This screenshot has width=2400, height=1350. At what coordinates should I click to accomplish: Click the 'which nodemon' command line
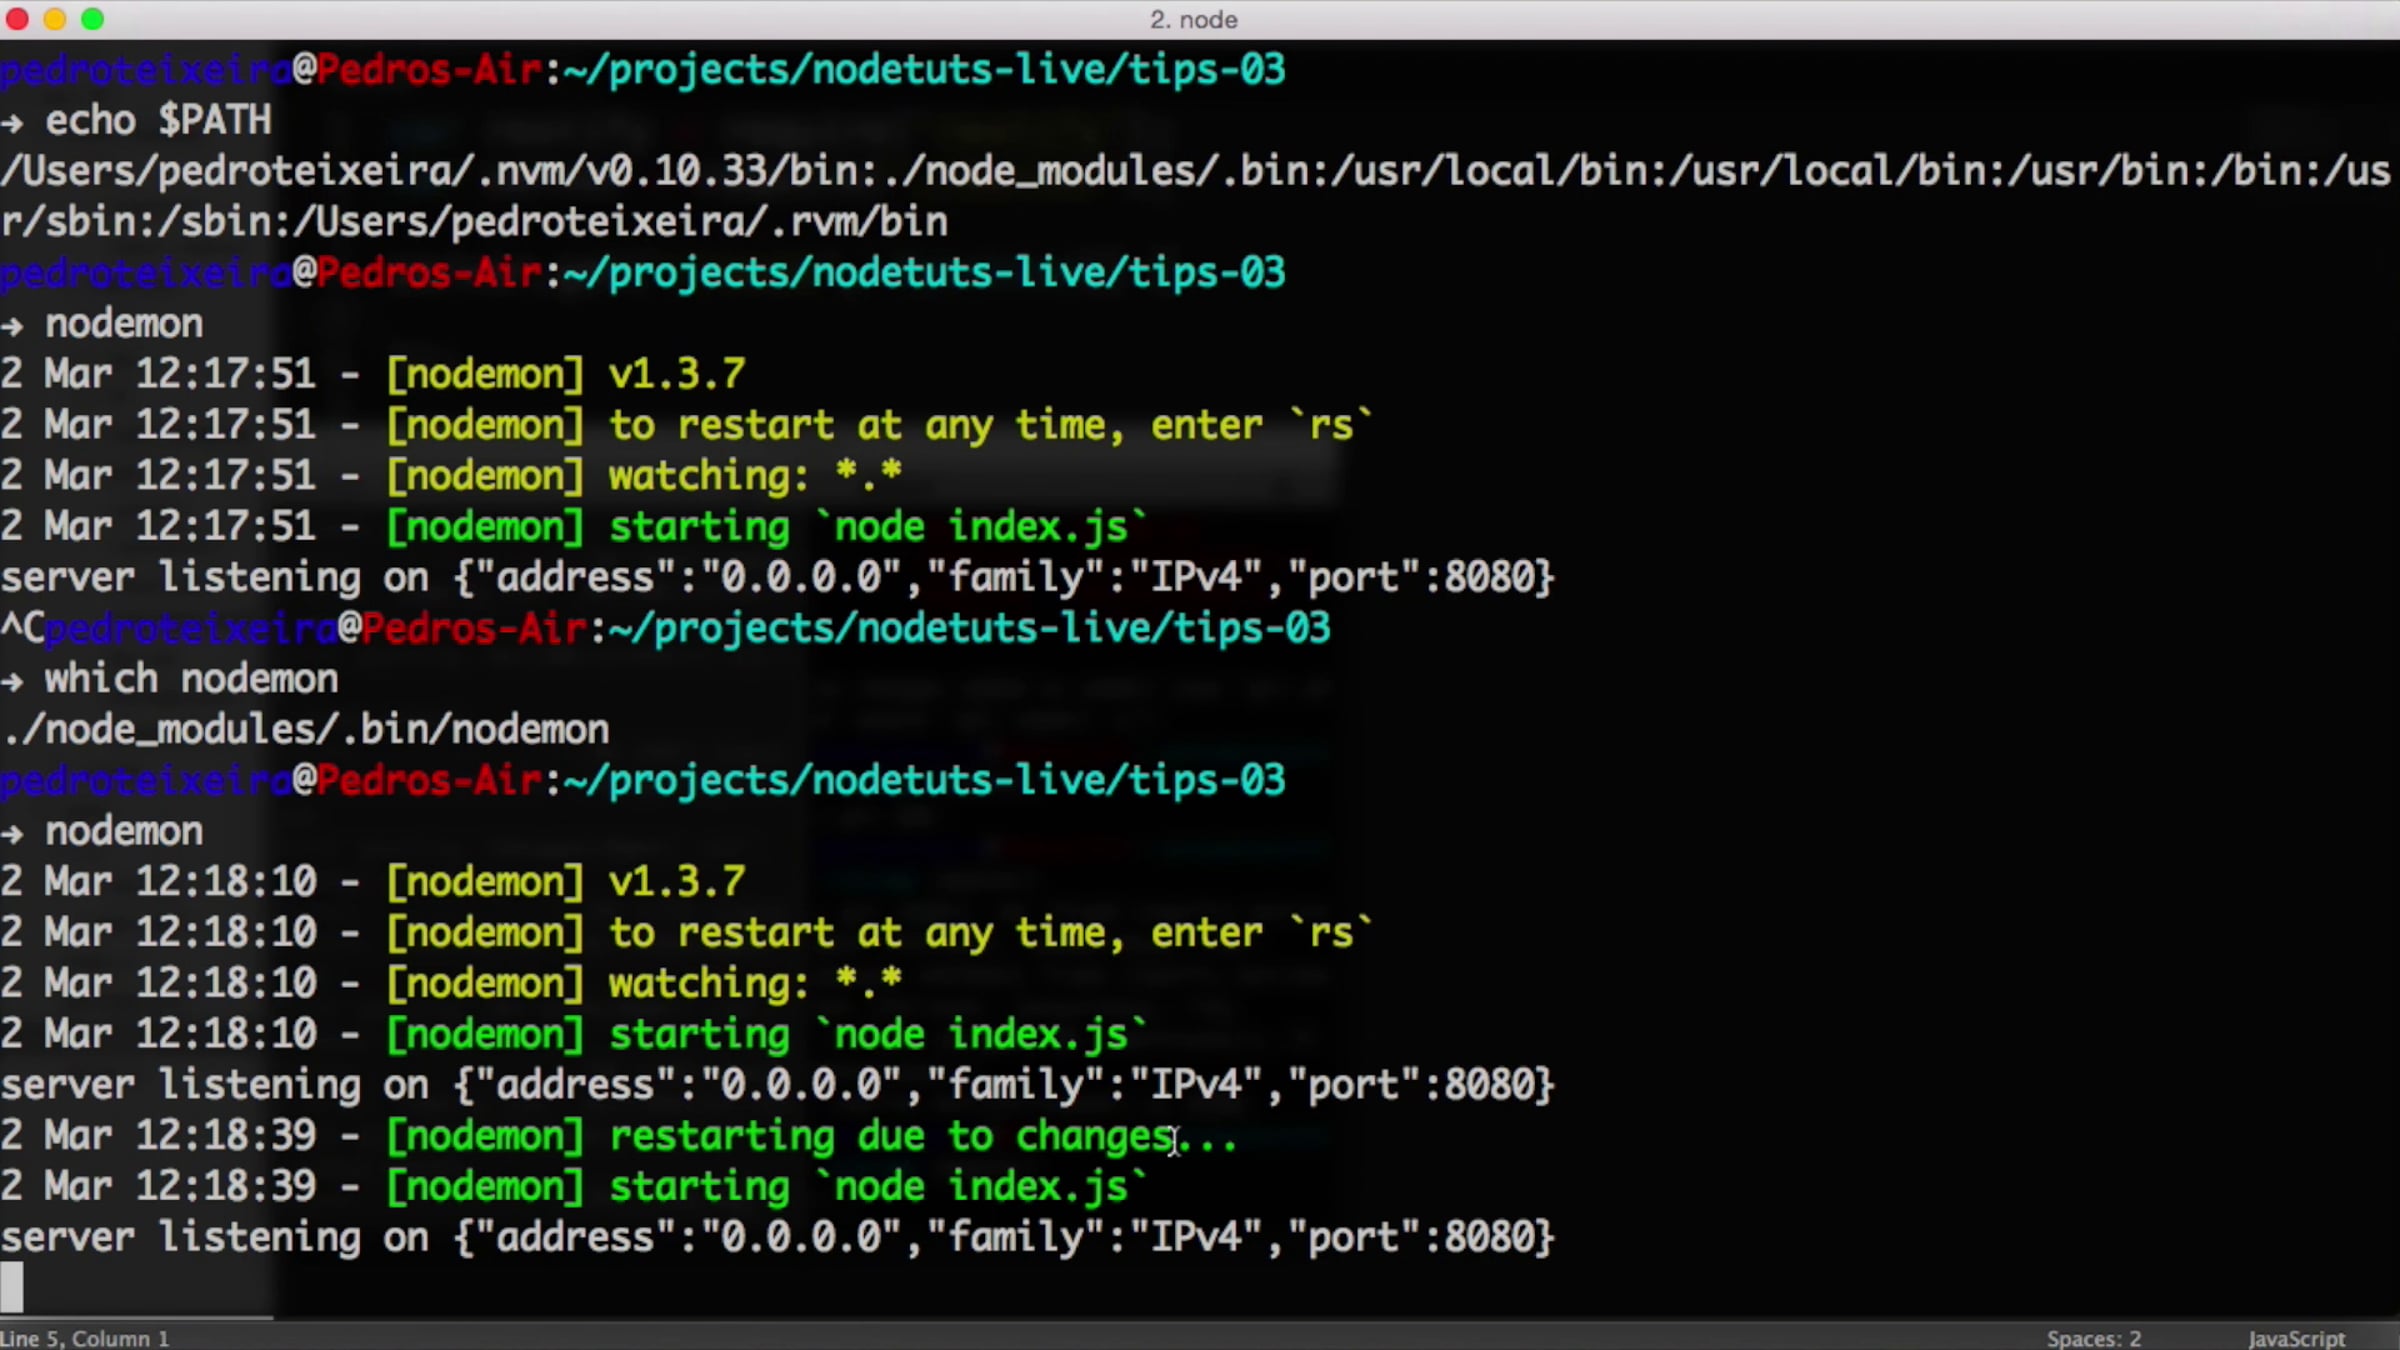pyautogui.click(x=191, y=679)
